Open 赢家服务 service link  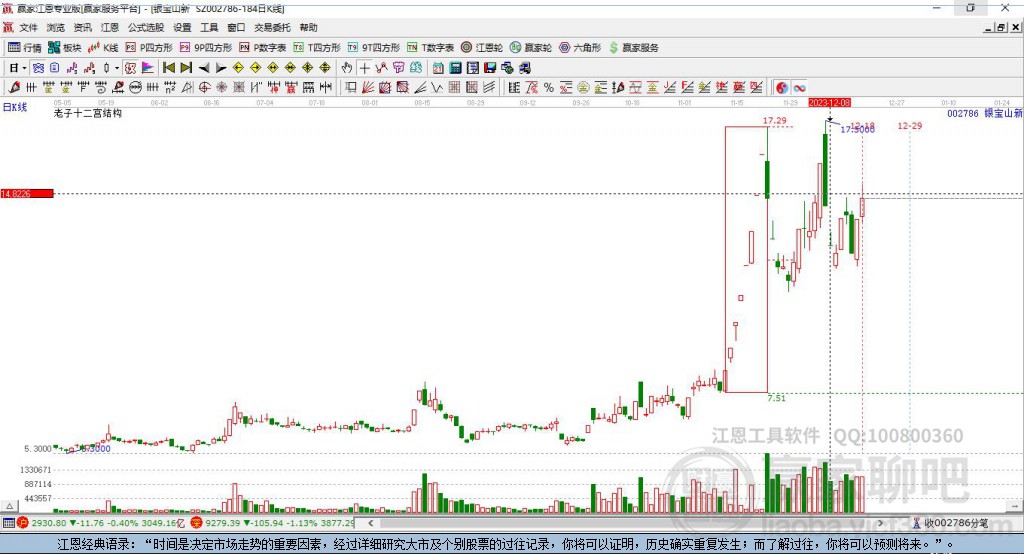pyautogui.click(x=633, y=48)
